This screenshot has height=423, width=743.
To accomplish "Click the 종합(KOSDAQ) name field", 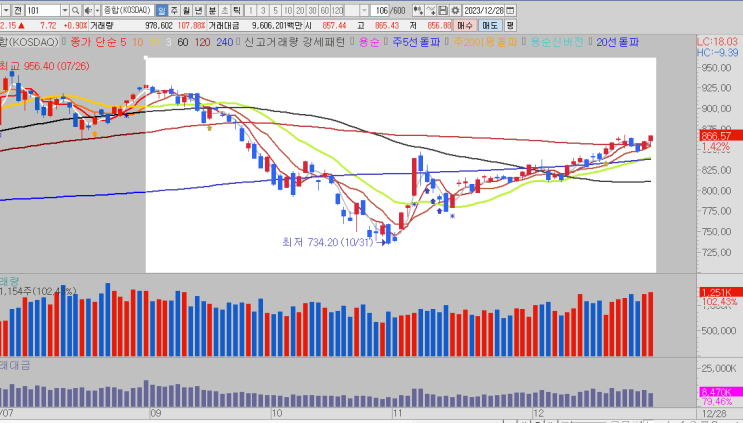I will click(127, 10).
